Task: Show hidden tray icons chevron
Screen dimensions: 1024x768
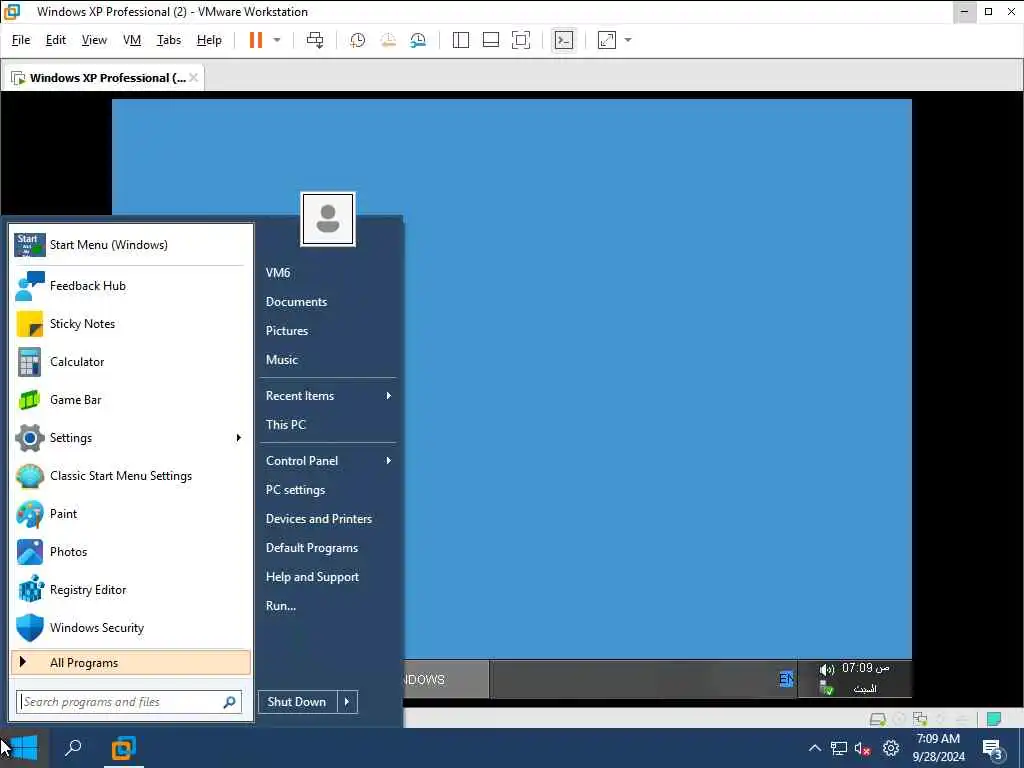Action: pyautogui.click(x=814, y=748)
